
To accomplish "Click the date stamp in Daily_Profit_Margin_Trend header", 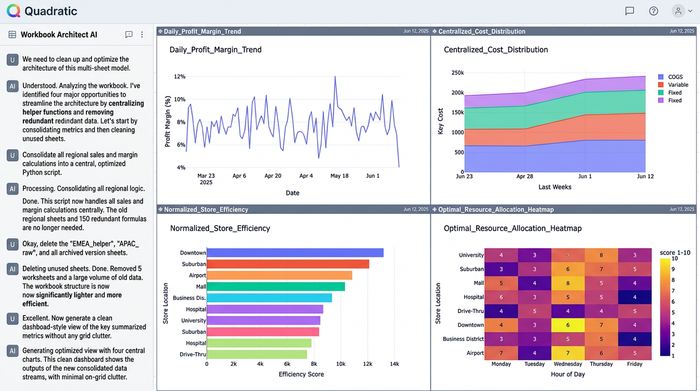I will [x=416, y=31].
